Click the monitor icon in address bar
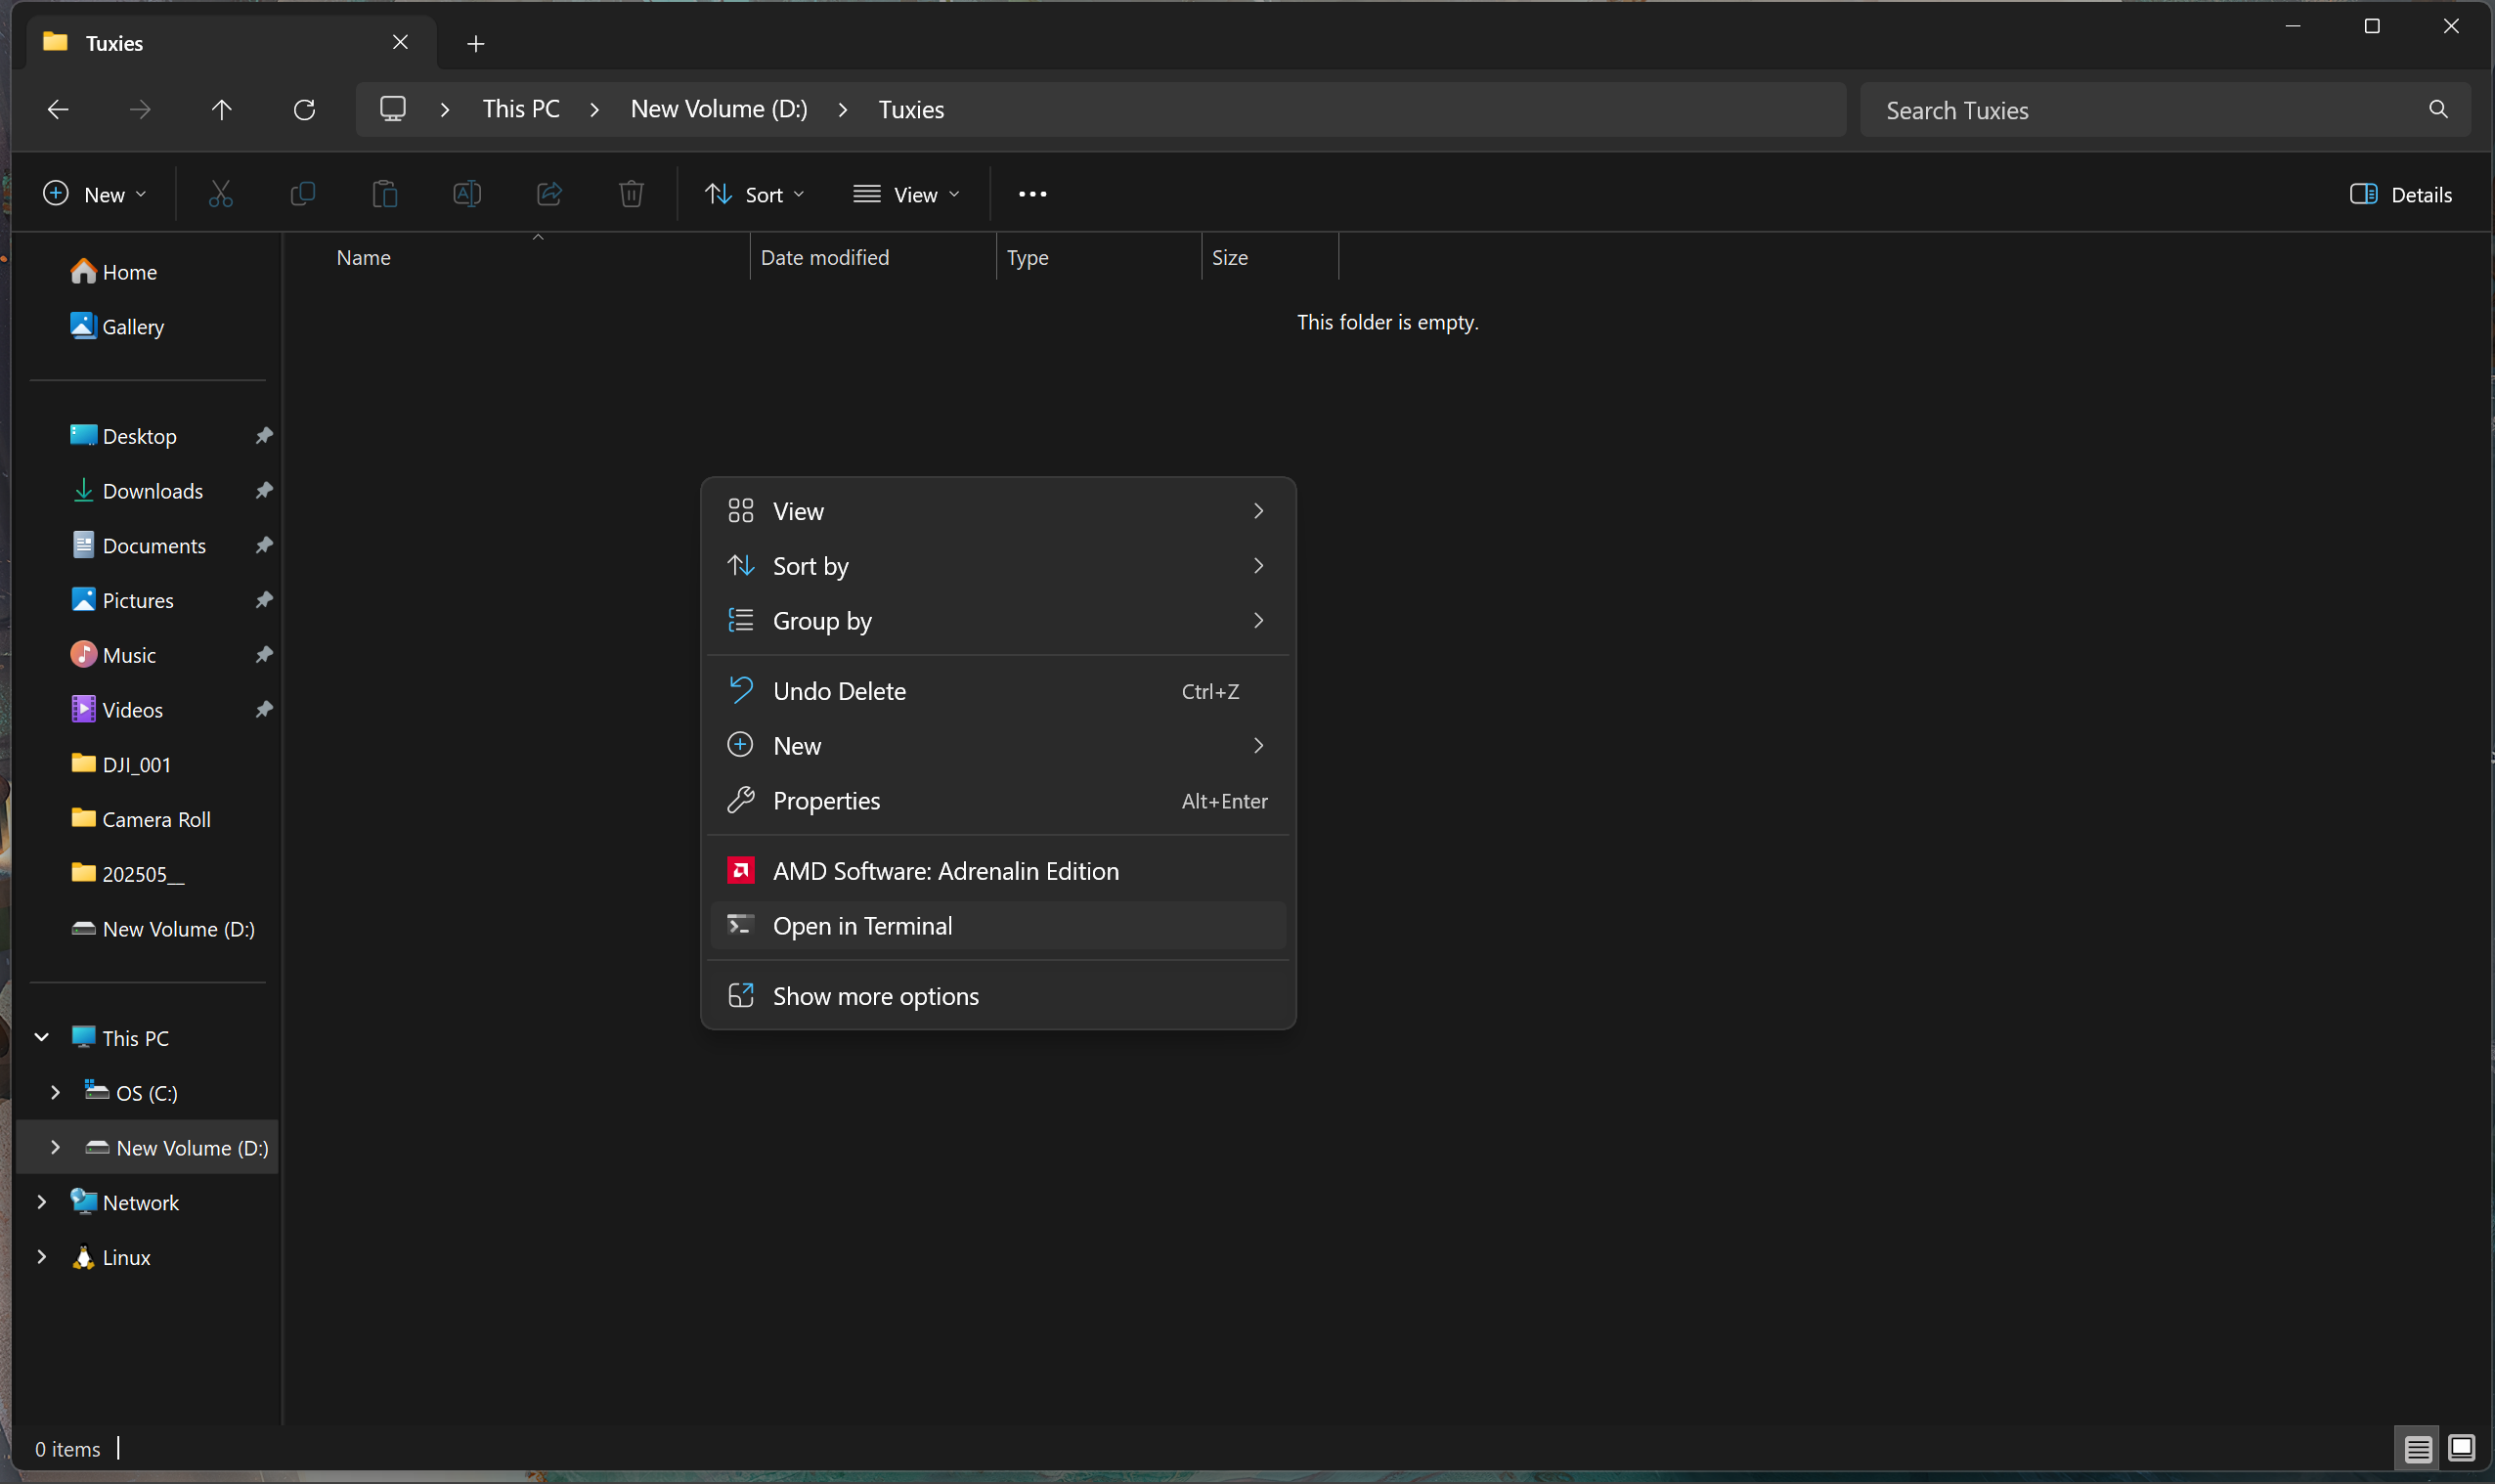The height and width of the screenshot is (1484, 2495). (x=393, y=109)
